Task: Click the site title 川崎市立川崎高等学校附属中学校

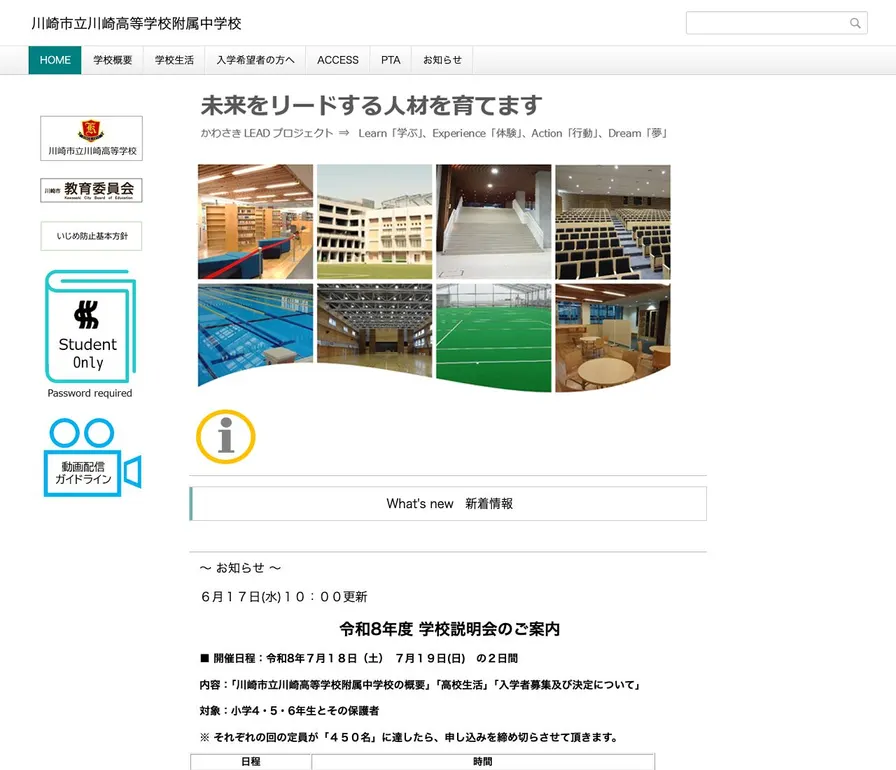Action: (136, 23)
